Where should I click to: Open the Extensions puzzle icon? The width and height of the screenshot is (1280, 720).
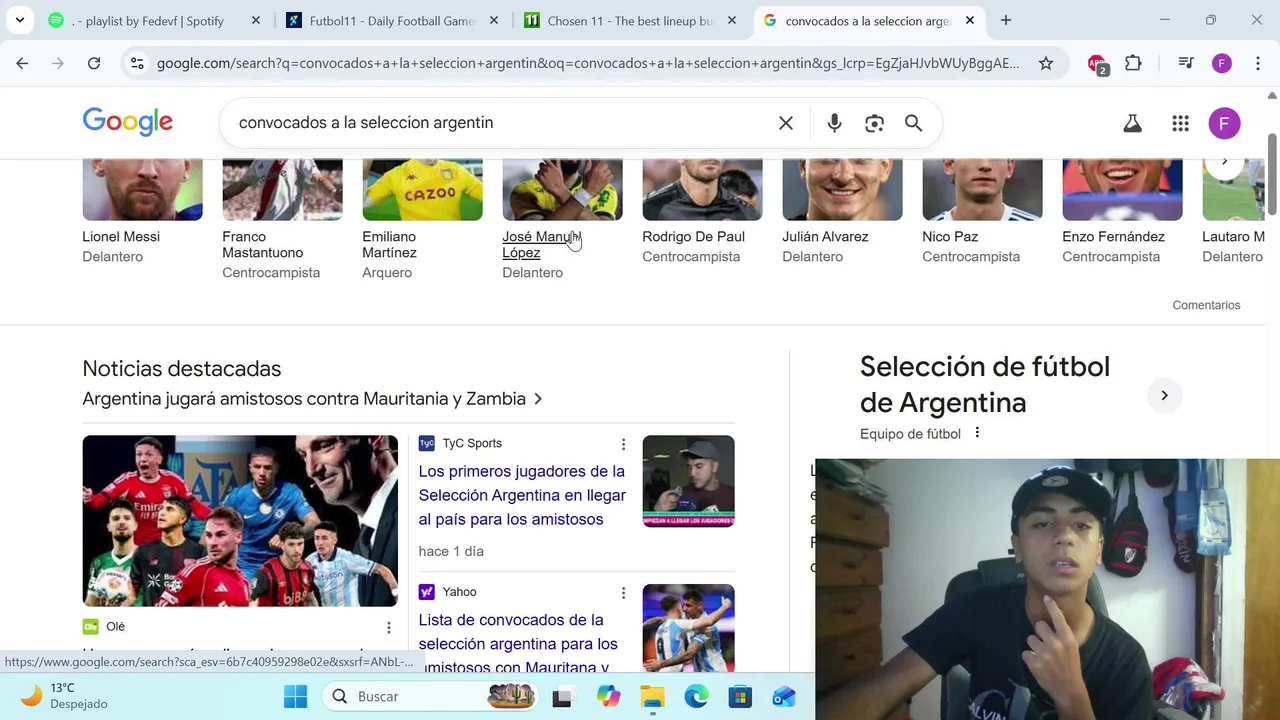[x=1133, y=63]
